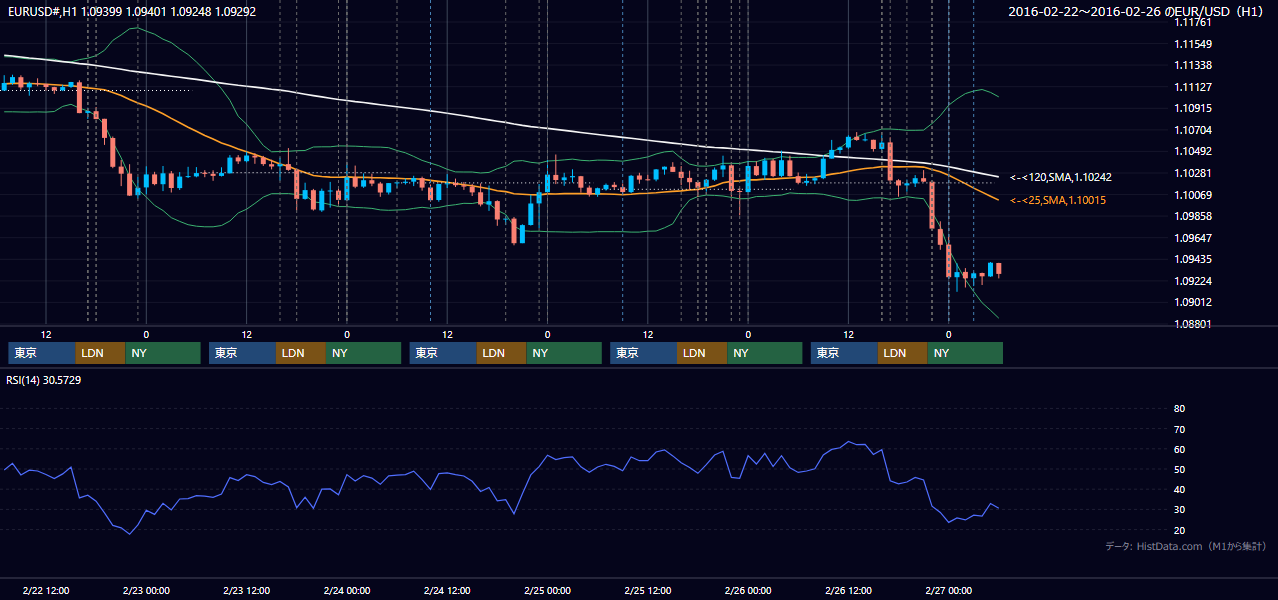Select the 2/25 00:00 time label

[x=547, y=591]
